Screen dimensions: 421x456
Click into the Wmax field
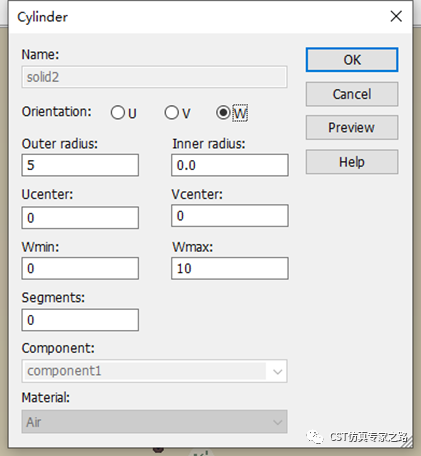(230, 268)
